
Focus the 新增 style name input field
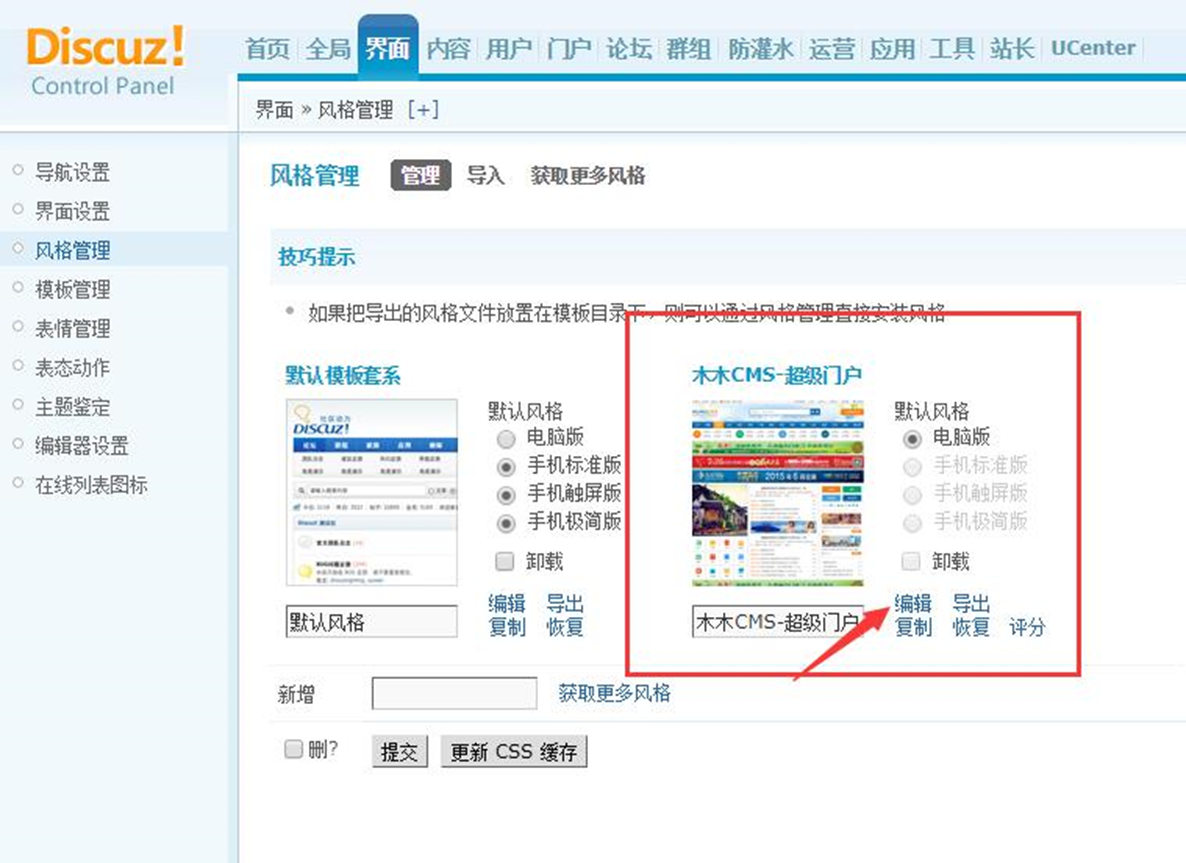(x=455, y=693)
